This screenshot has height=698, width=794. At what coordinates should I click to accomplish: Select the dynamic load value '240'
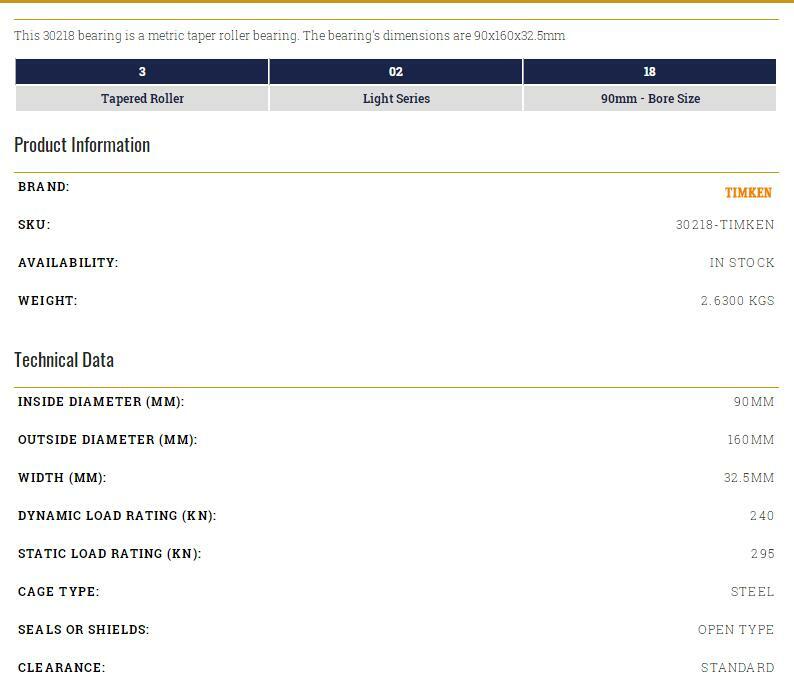(762, 516)
